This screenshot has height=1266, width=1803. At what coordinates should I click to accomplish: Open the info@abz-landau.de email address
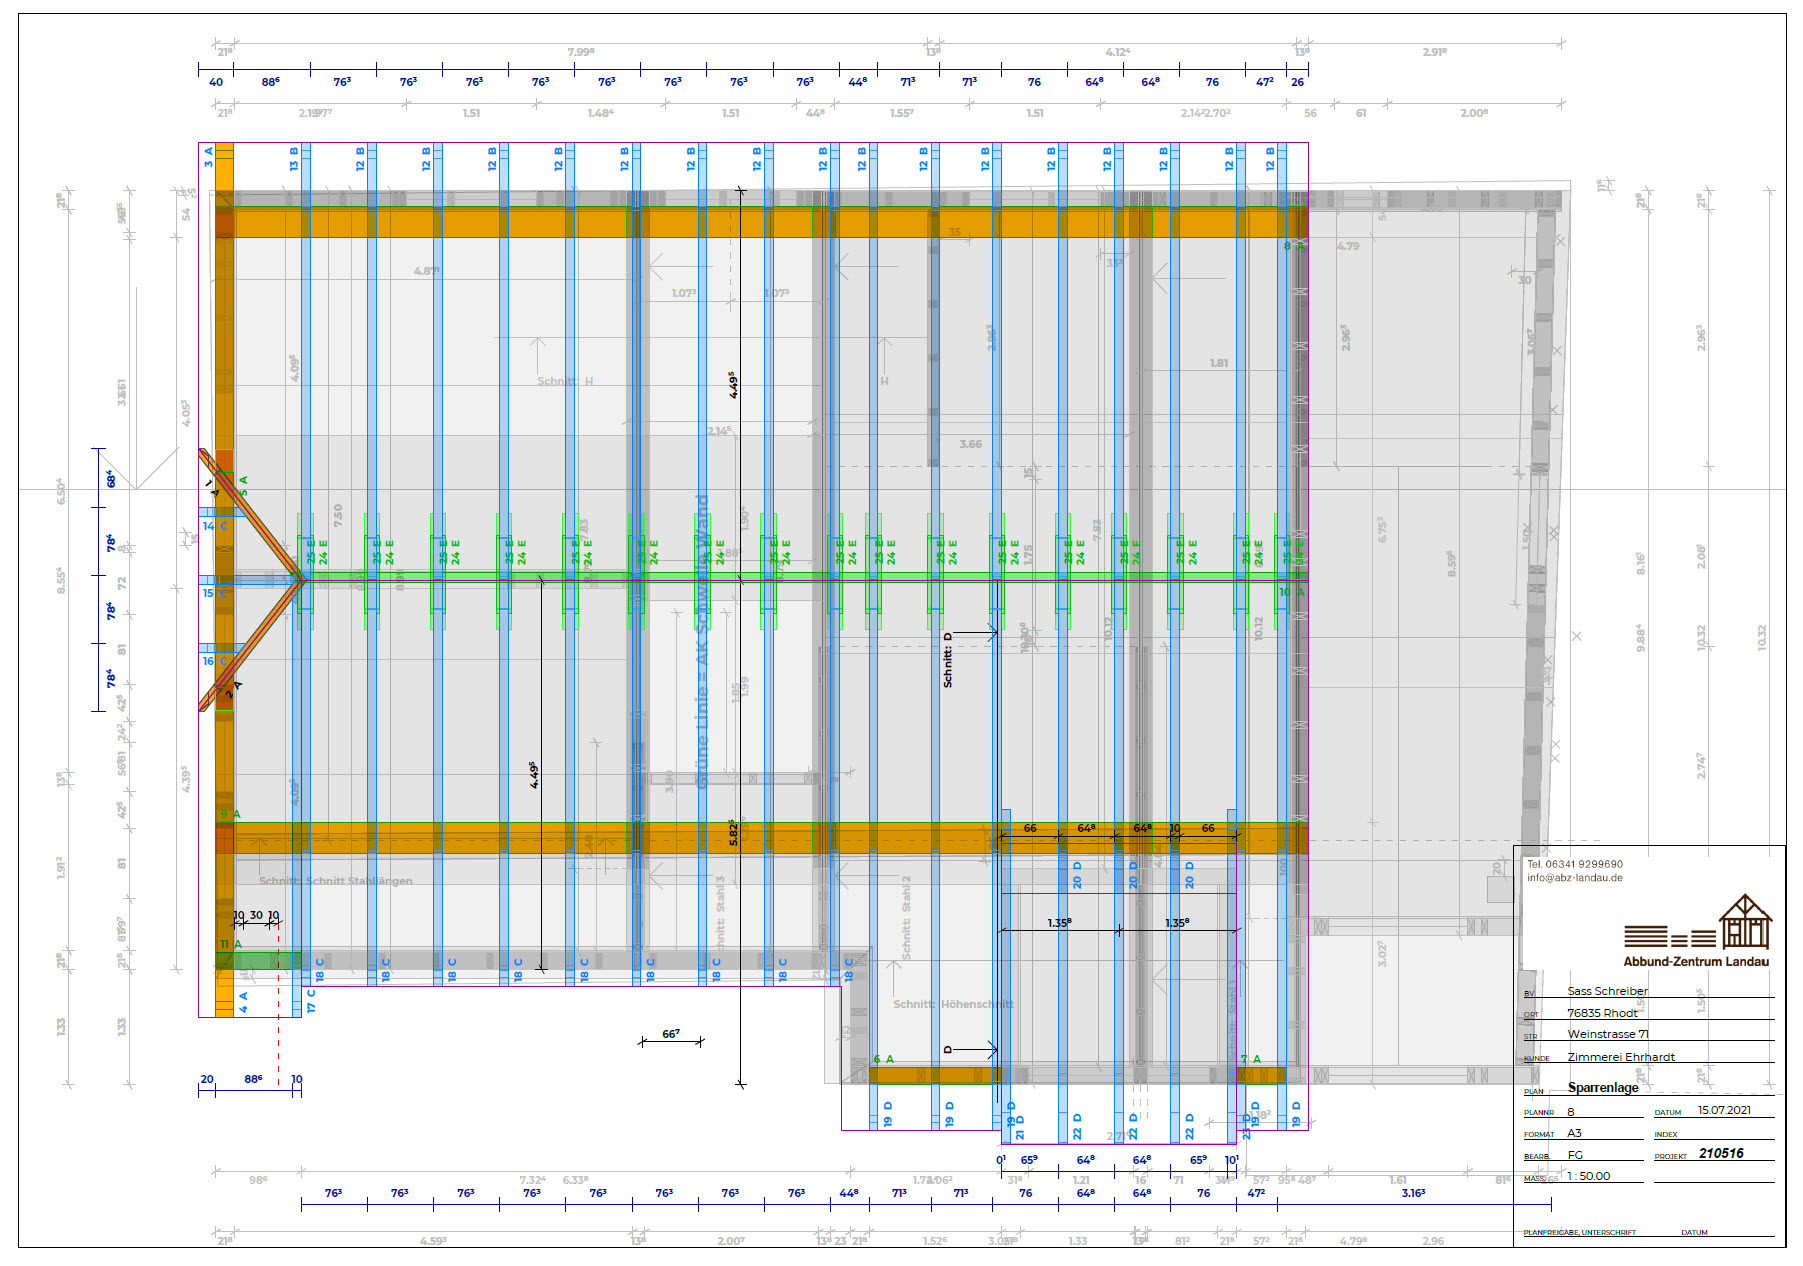click(x=1574, y=878)
